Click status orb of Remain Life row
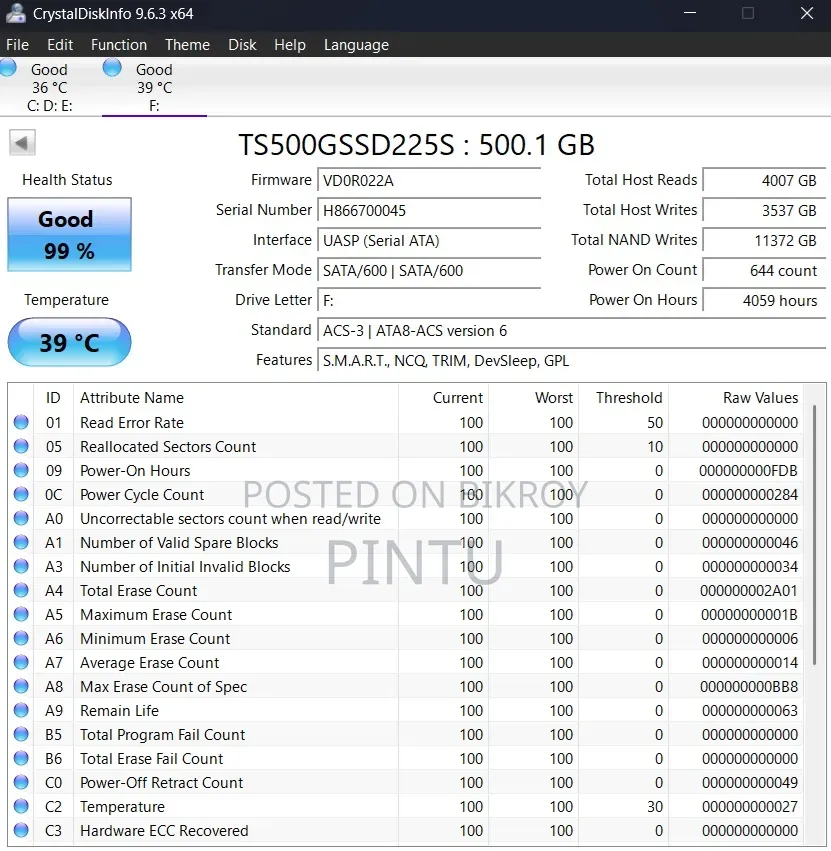The width and height of the screenshot is (831, 851). tap(21, 710)
